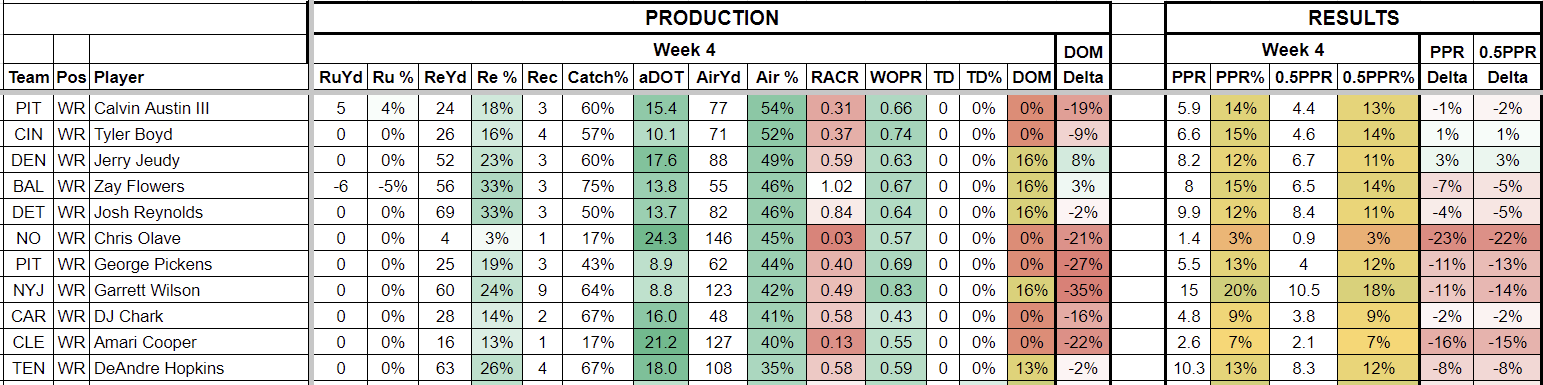Click the Player column header
Screen dimensions: 1543x385
[x=197, y=77]
